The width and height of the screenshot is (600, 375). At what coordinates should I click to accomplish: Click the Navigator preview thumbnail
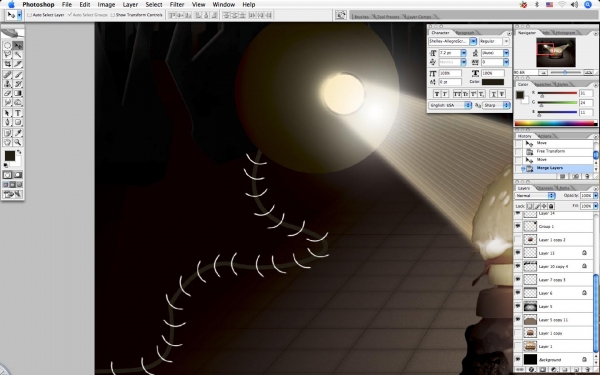[556, 52]
